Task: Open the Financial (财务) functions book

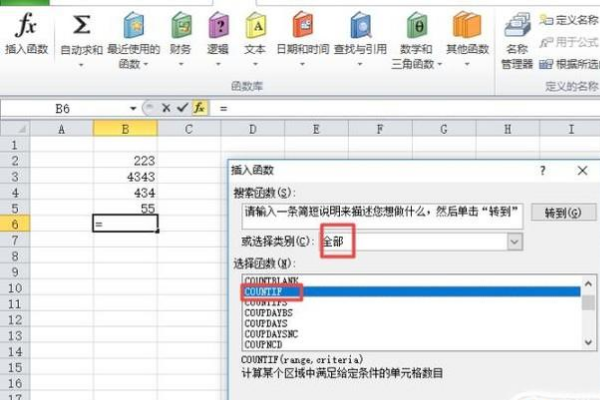Action: click(x=181, y=25)
